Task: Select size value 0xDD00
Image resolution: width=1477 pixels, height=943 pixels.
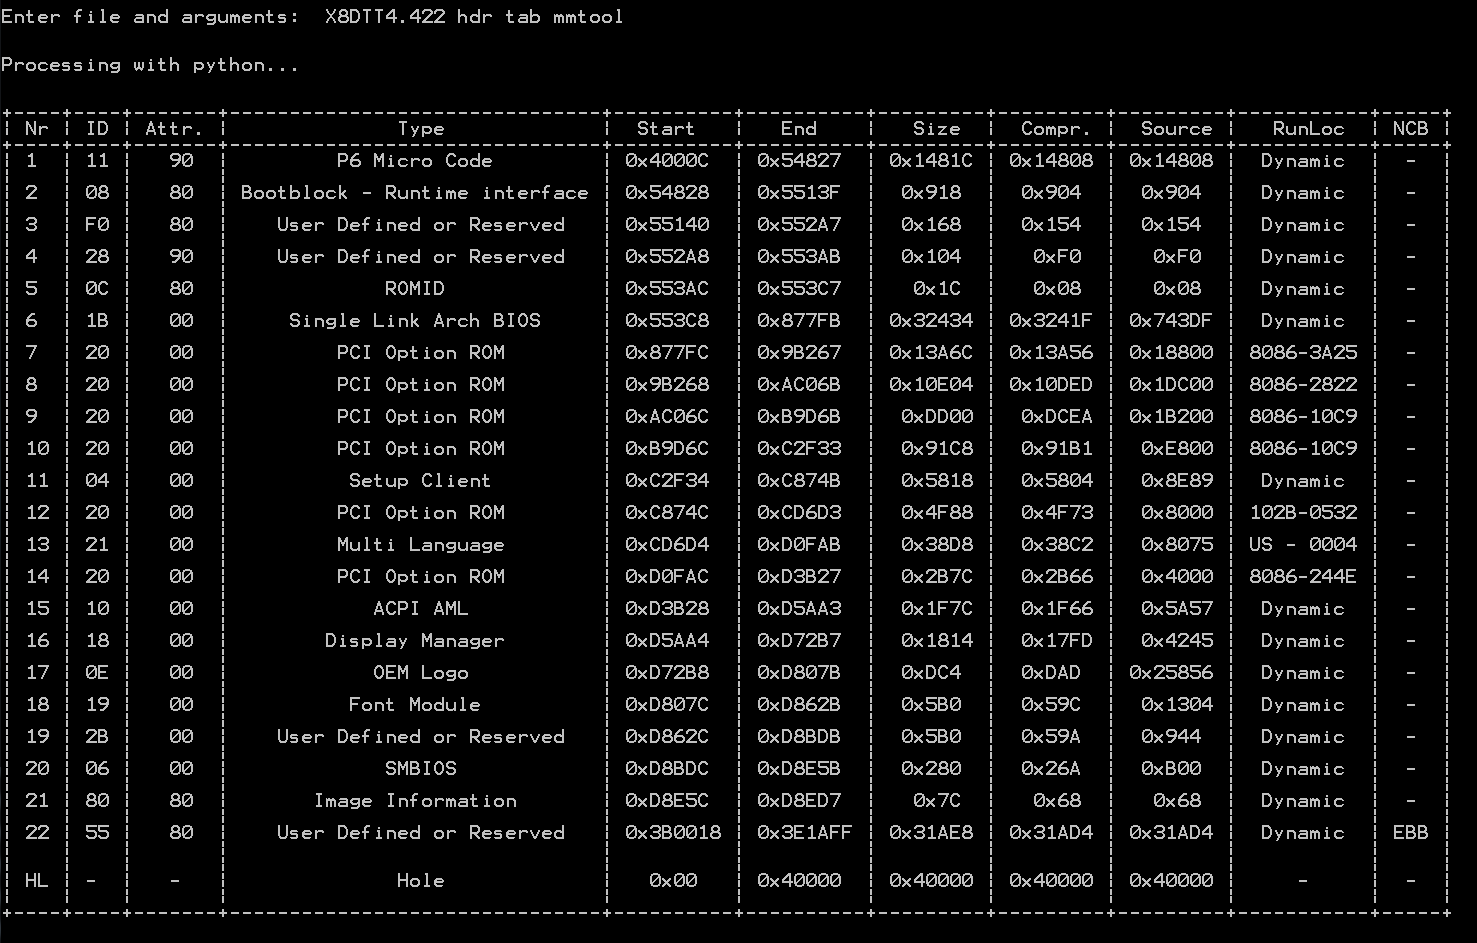Action: [x=936, y=416]
